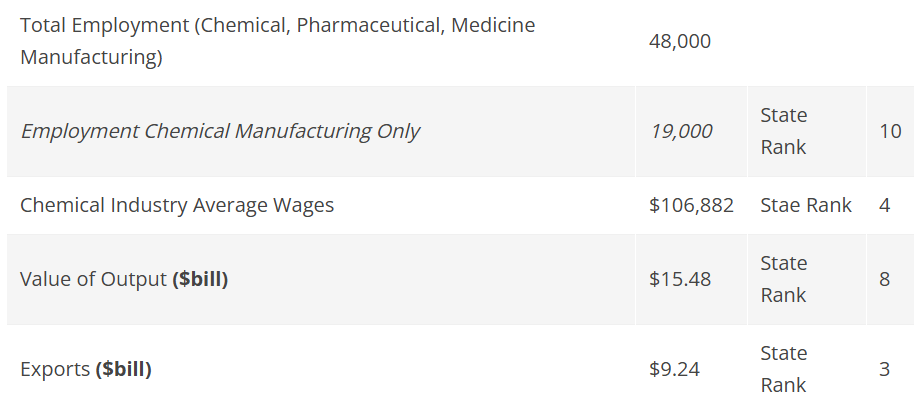Click the italic Employment Chemical Manufacturing Only label
Screen dimensions: 918x417
[220, 131]
